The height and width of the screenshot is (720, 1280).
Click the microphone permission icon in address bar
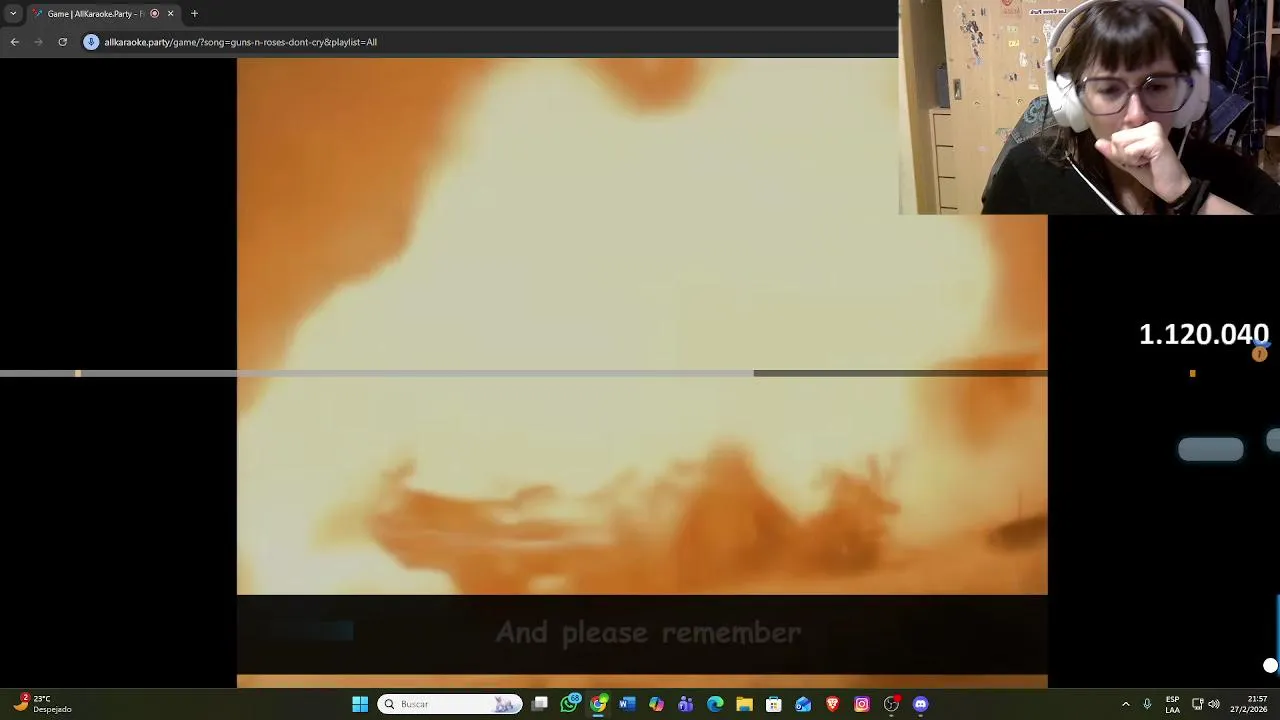point(91,42)
